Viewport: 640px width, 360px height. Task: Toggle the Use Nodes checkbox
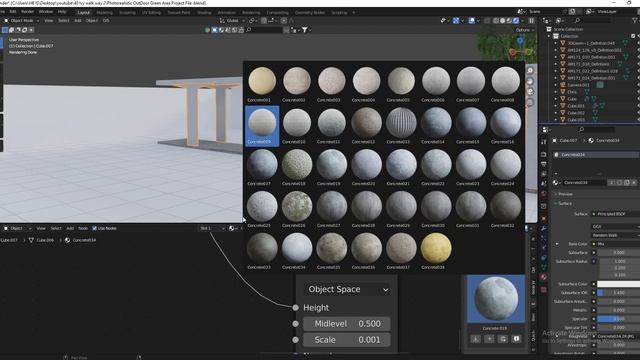95,228
